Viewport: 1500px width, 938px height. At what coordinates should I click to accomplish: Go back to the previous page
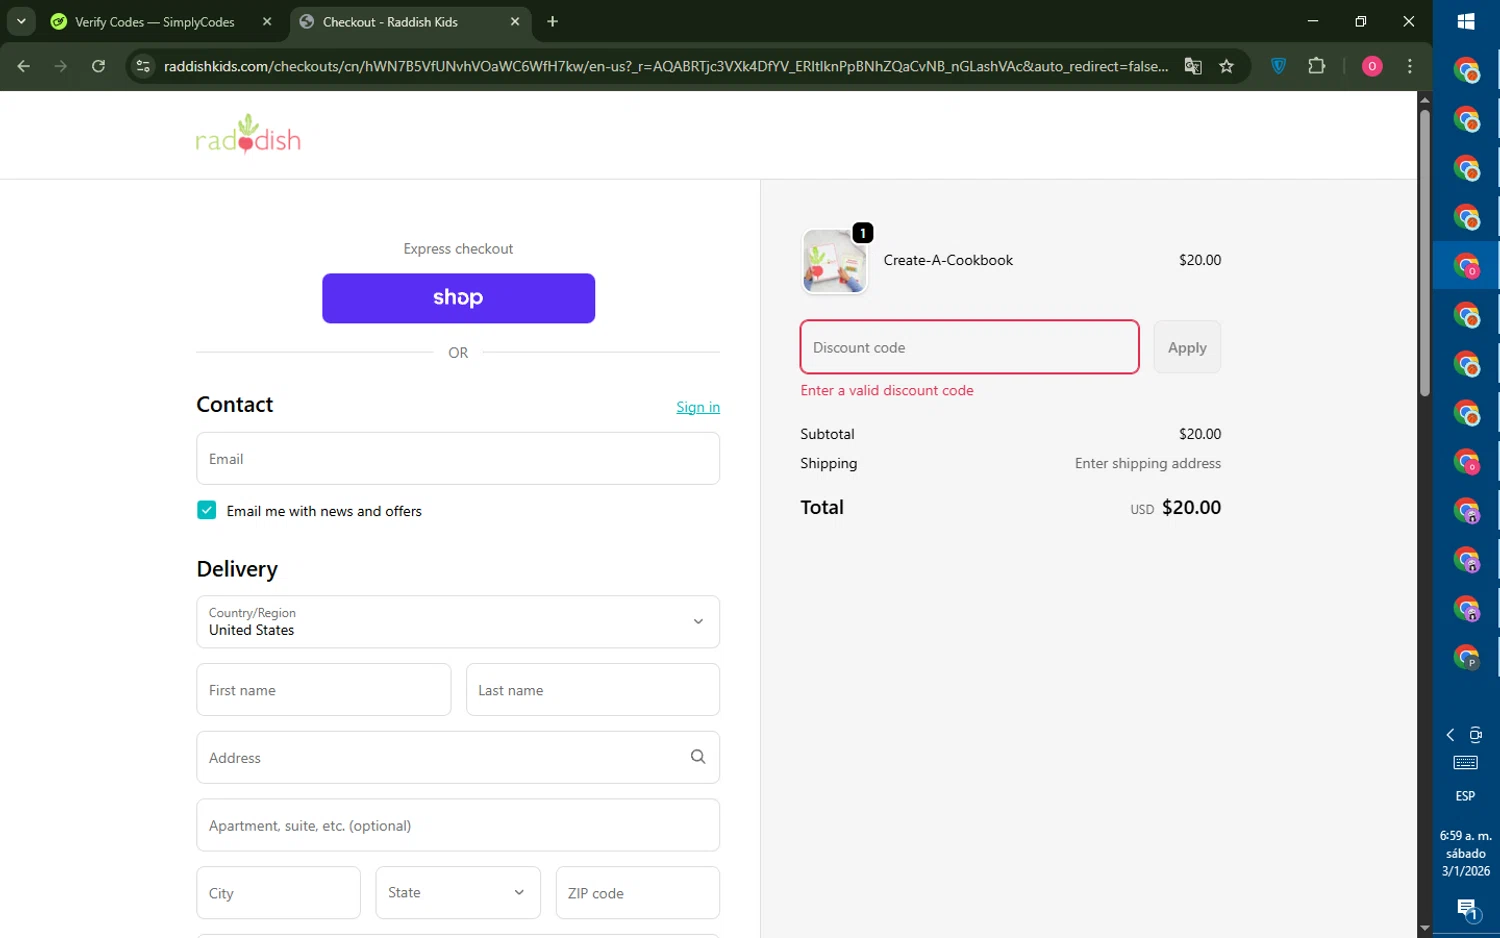tap(24, 66)
